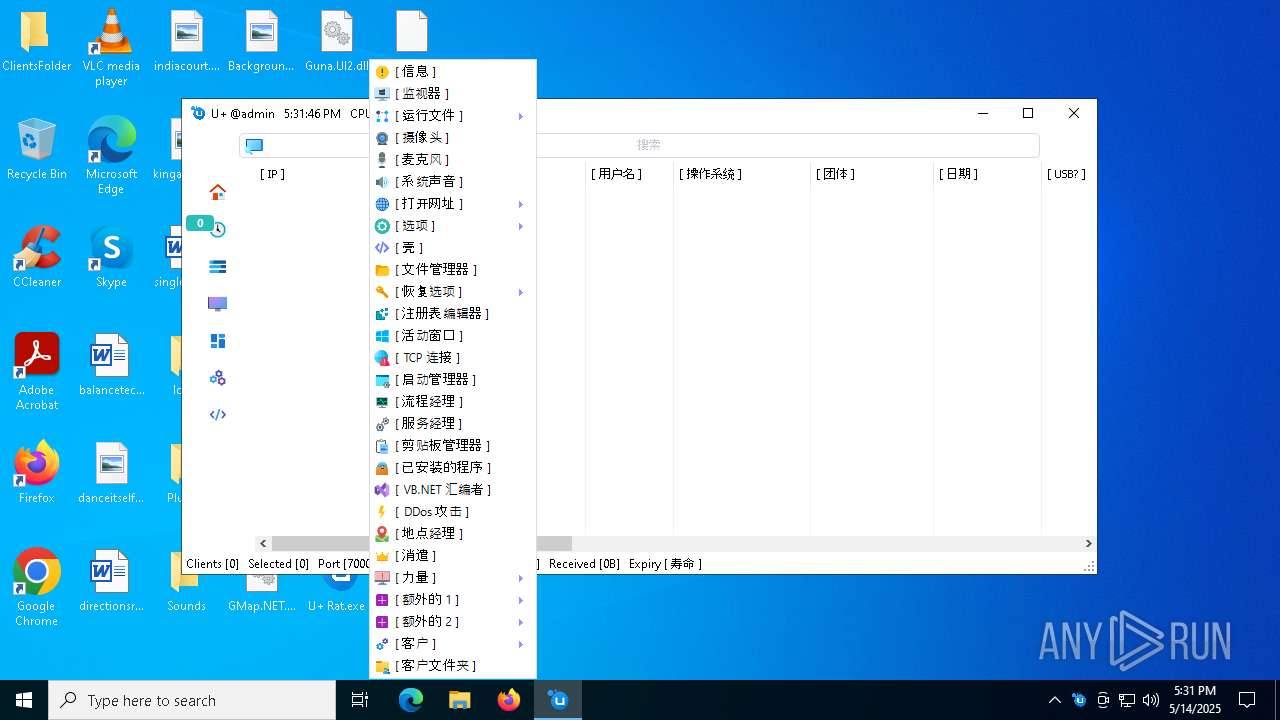
Task: Click the [启动管理器] startup icon
Action: [382, 380]
